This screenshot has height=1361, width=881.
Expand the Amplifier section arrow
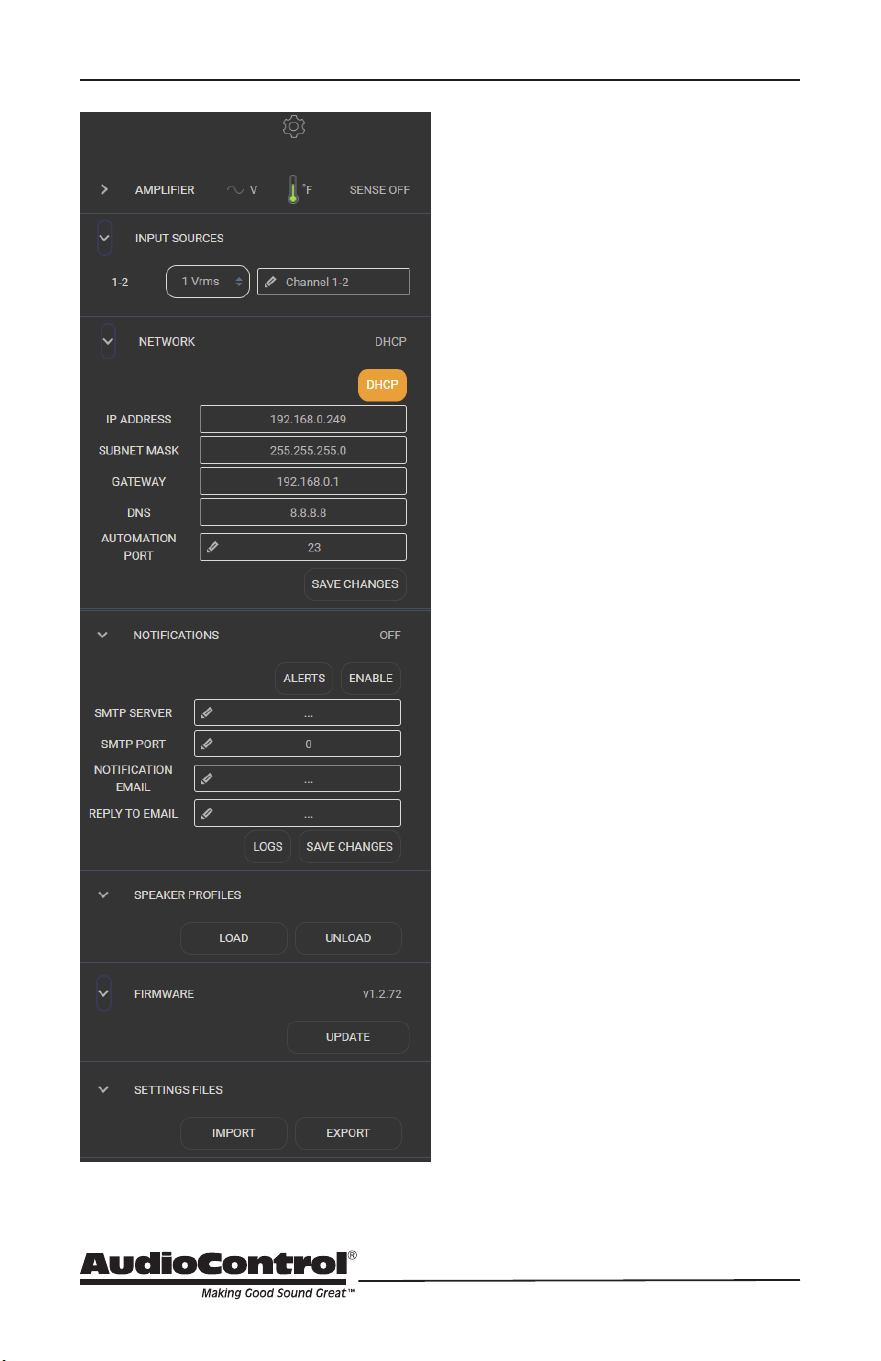tap(105, 189)
